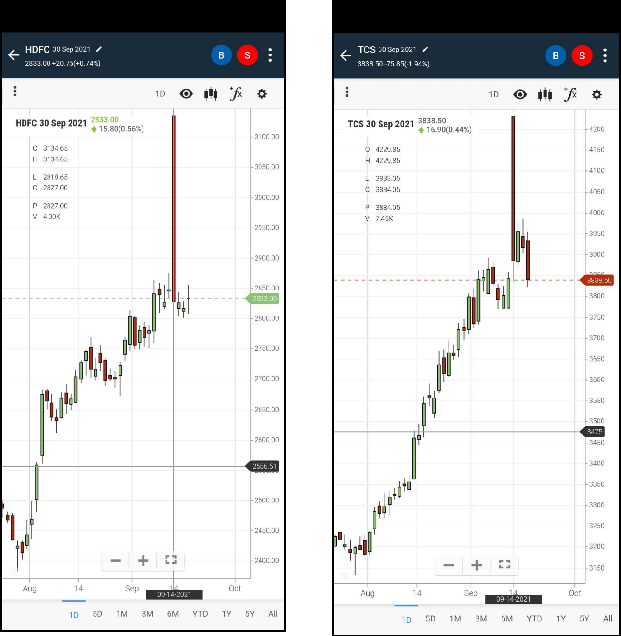Open the fx indicators icon on TCS chart
The image size is (621, 636).
(571, 94)
